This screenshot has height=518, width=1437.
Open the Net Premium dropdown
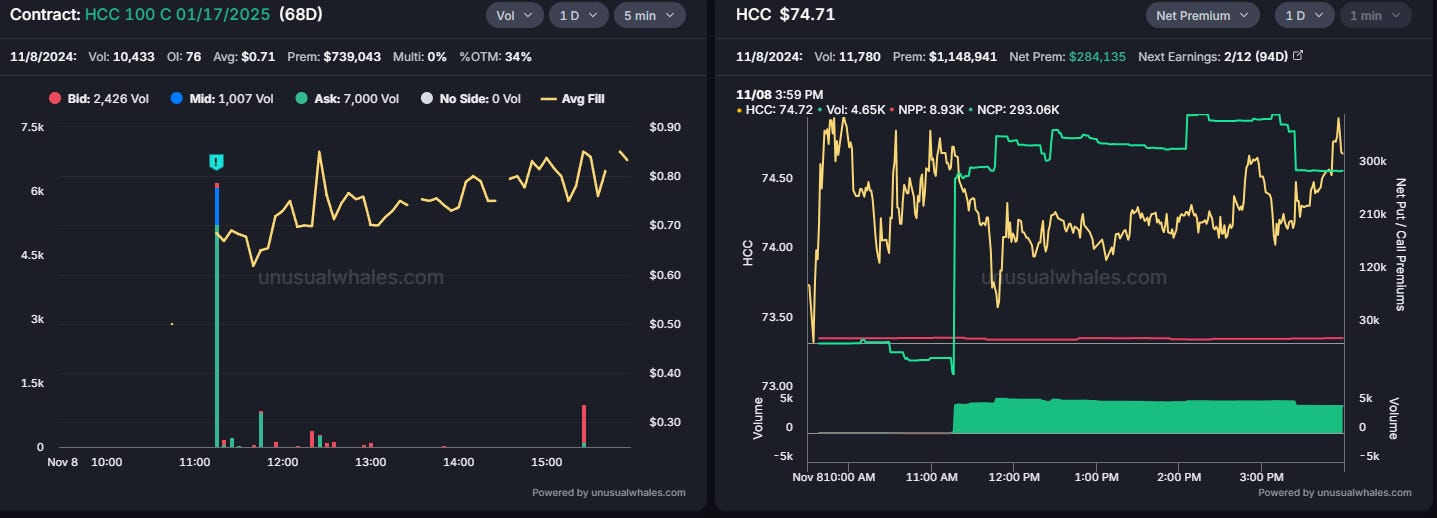[x=1203, y=14]
